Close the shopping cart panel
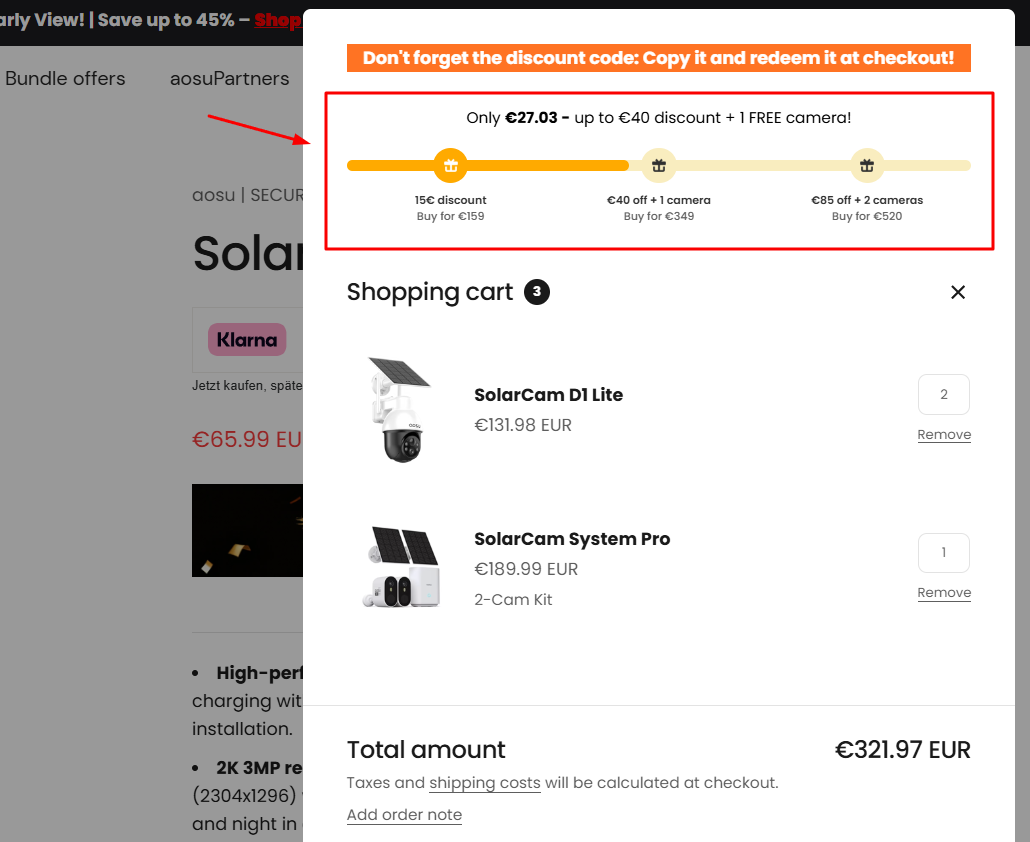This screenshot has width=1030, height=842. point(958,292)
